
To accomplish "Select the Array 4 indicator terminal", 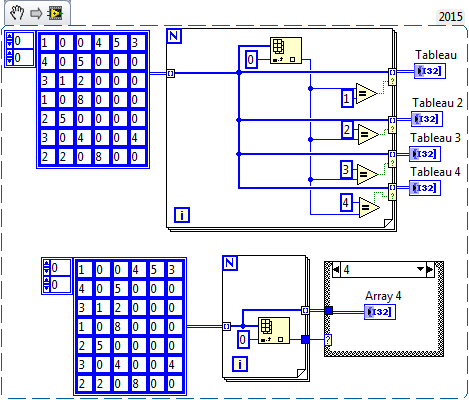I will [380, 312].
